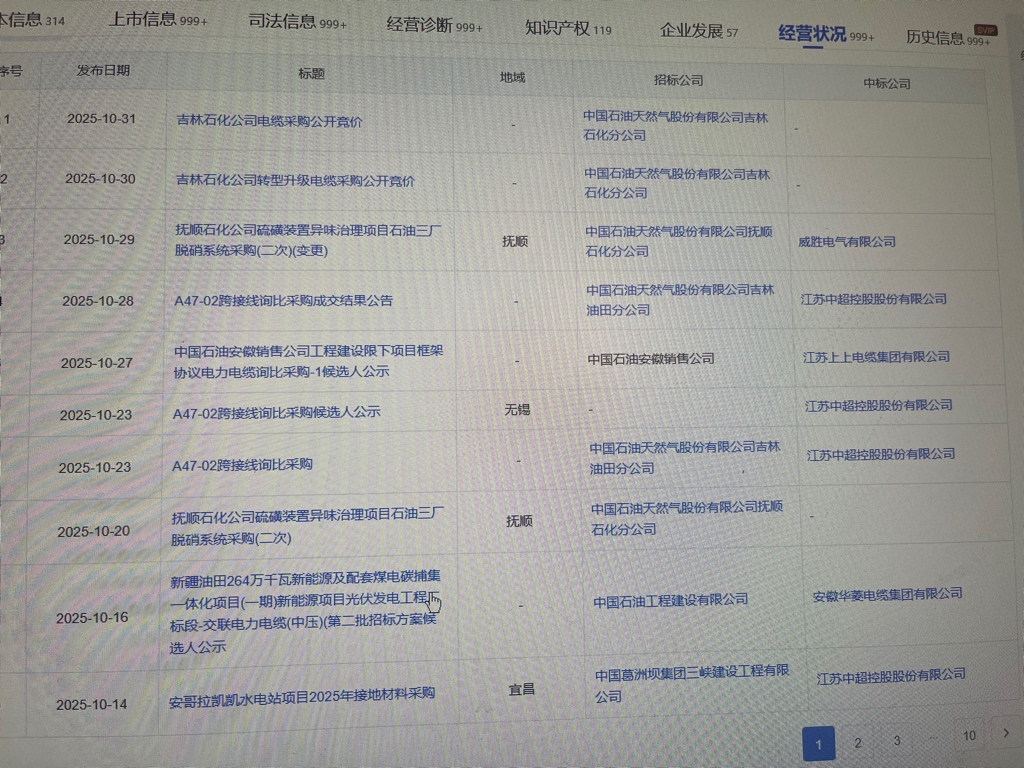The width and height of the screenshot is (1024, 768).
Task: Click the 标题 column header
Action: click(312, 74)
